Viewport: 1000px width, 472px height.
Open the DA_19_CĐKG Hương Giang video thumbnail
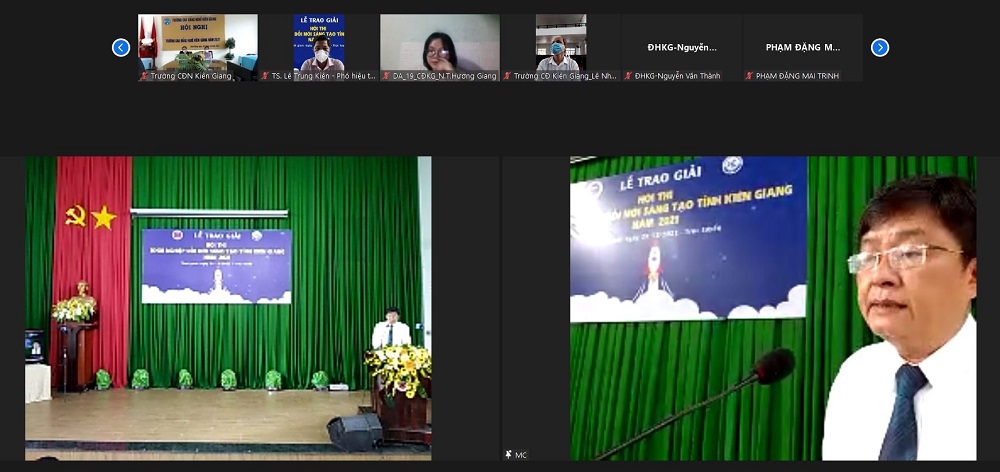pyautogui.click(x=440, y=42)
